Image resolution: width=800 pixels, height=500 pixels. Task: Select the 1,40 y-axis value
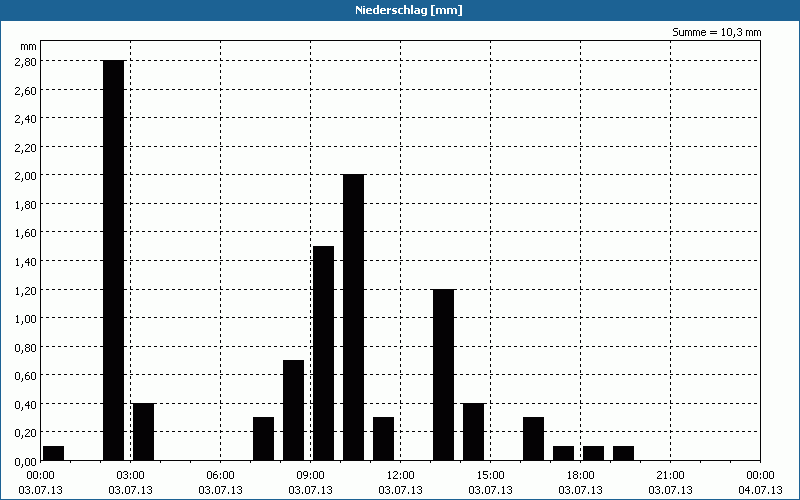point(26,261)
